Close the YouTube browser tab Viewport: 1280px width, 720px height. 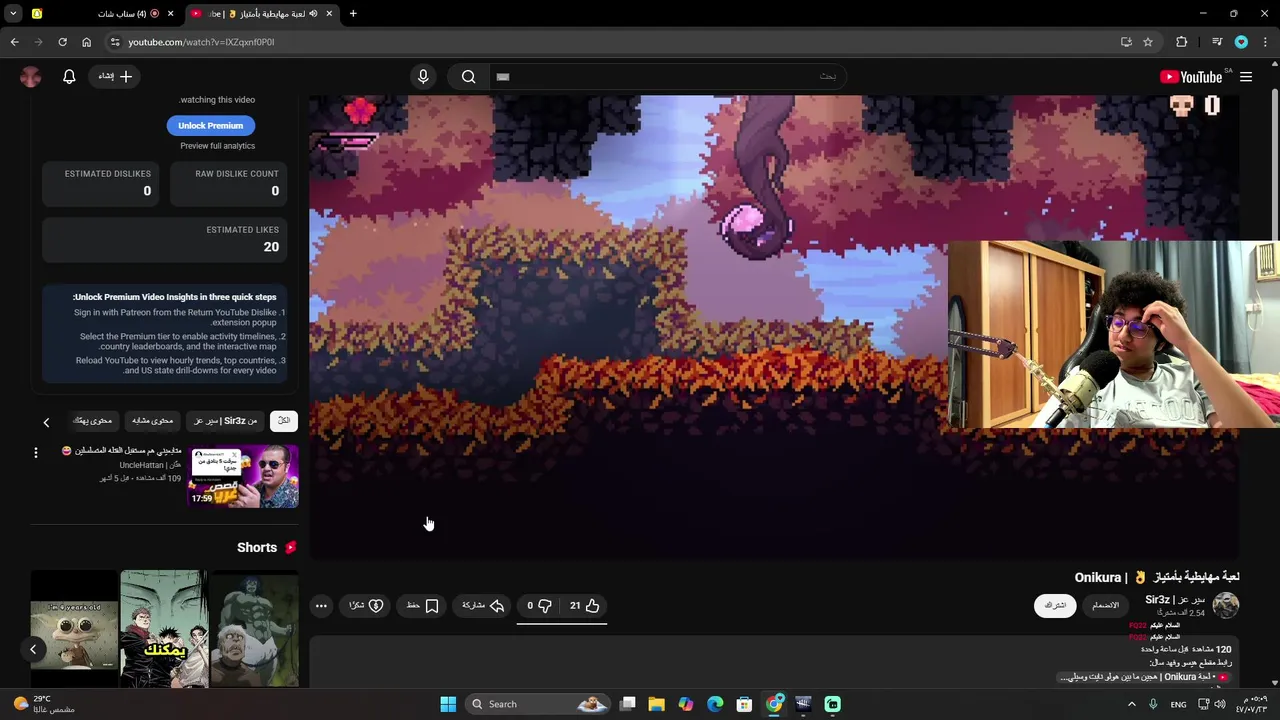pos(329,14)
